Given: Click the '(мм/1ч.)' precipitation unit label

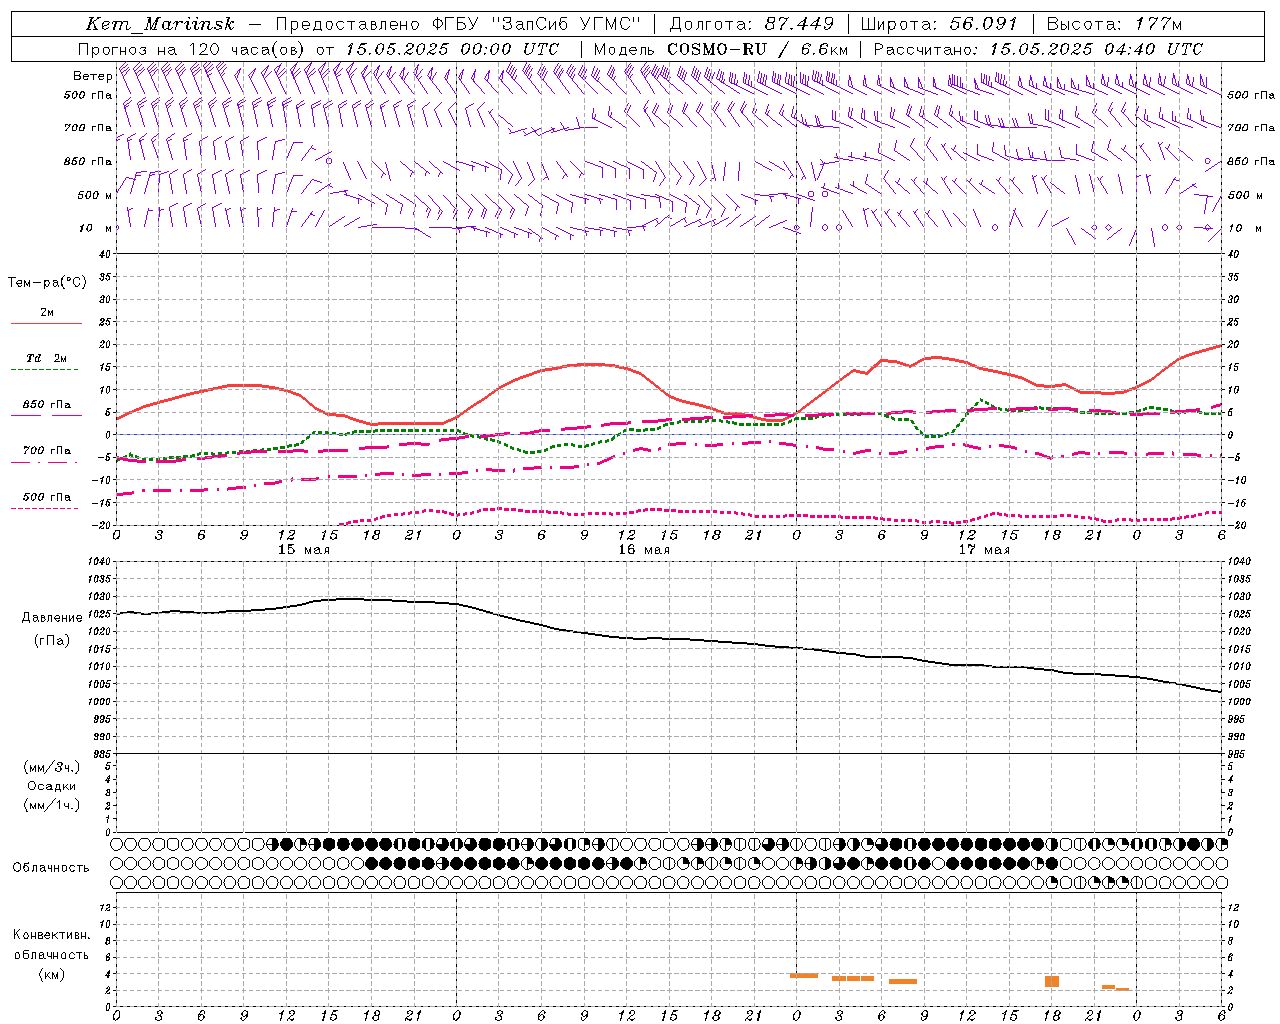Looking at the screenshot, I should (52, 805).
